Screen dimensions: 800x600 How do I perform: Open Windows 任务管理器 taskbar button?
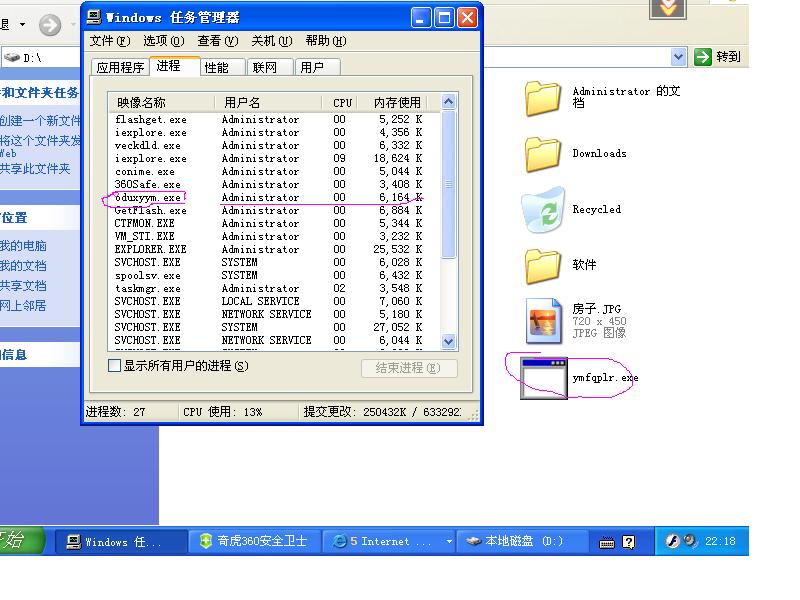click(x=120, y=541)
